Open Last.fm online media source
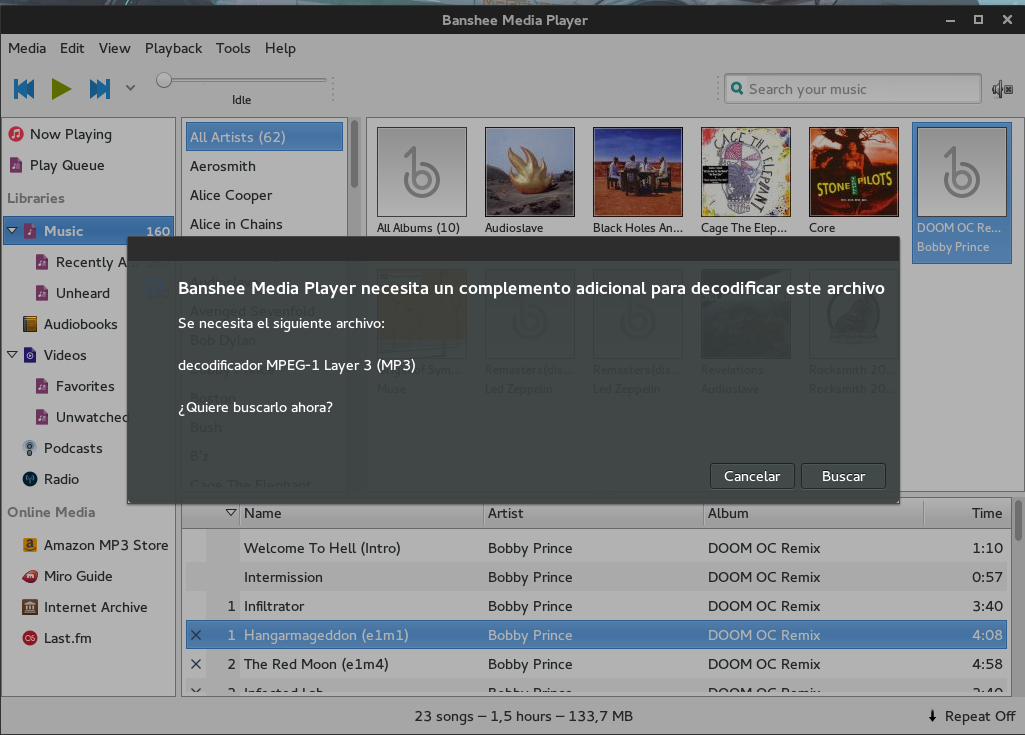 (x=67, y=638)
